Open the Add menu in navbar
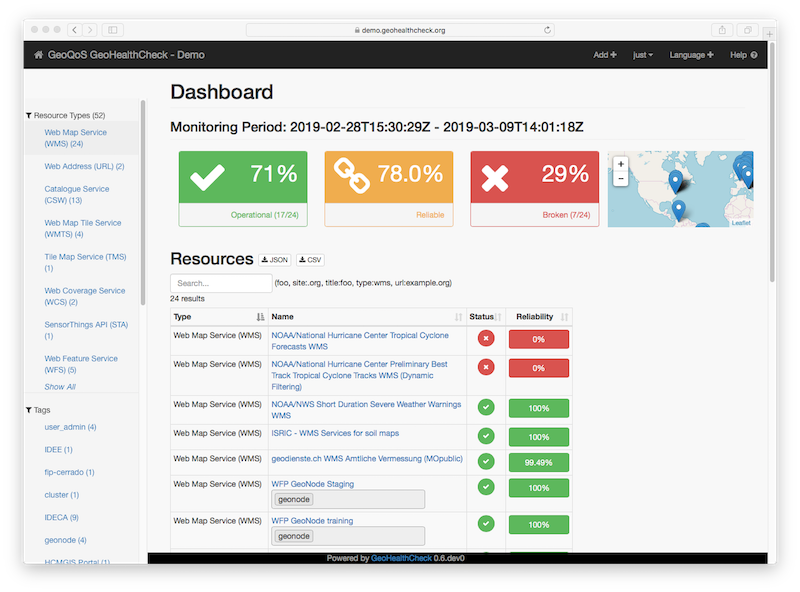Image resolution: width=800 pixels, height=592 pixels. click(604, 55)
